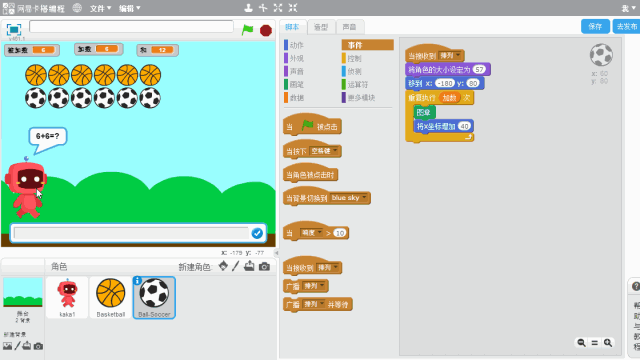Click the green flag to run the project
640x360 pixels.
point(247,30)
